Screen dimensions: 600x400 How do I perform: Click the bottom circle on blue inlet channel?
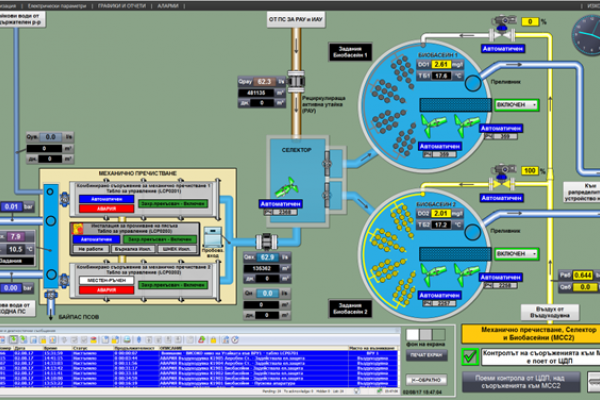click(51, 274)
